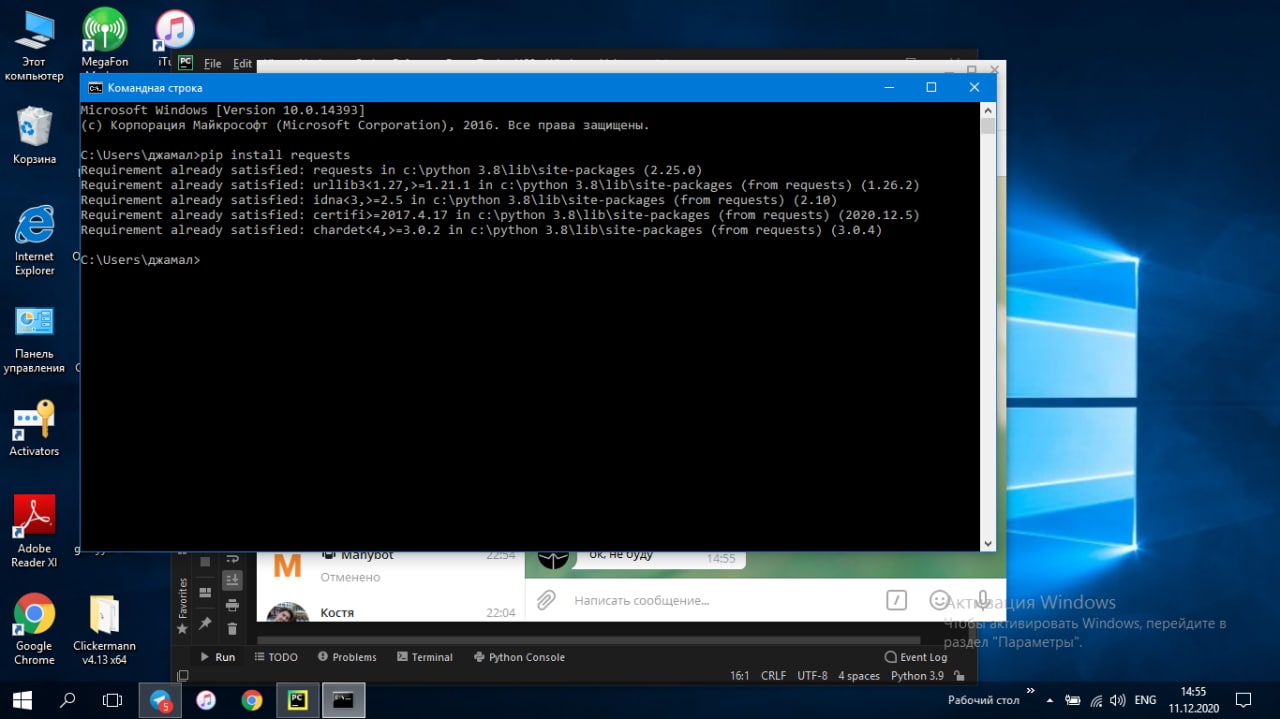Open the bot commands slash icon in Telegram
This screenshot has width=1280, height=719.
click(896, 600)
